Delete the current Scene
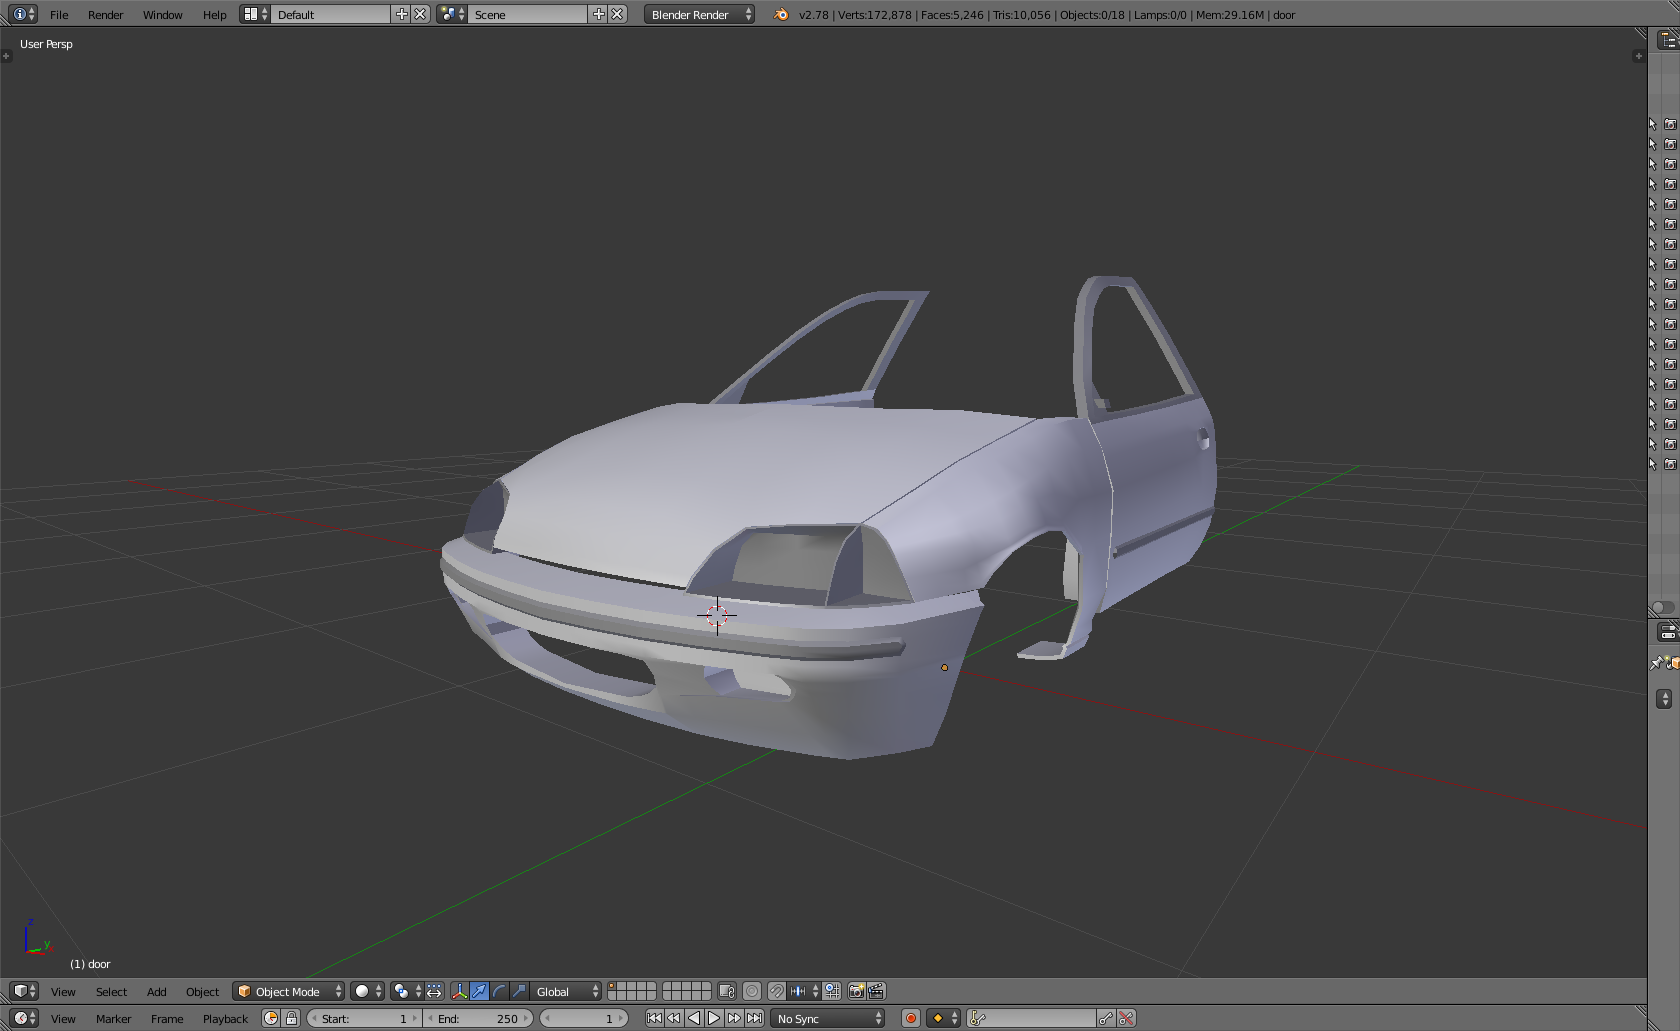The image size is (1680, 1031). 618,14
